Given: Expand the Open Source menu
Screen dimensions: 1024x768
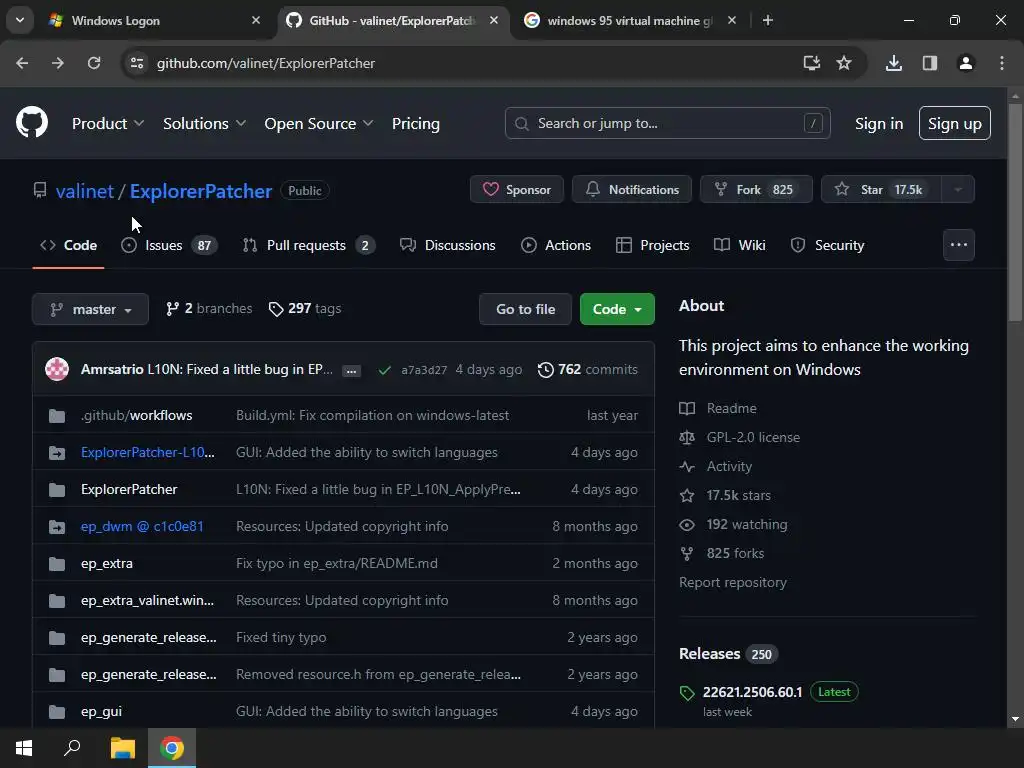Looking at the screenshot, I should pos(319,123).
